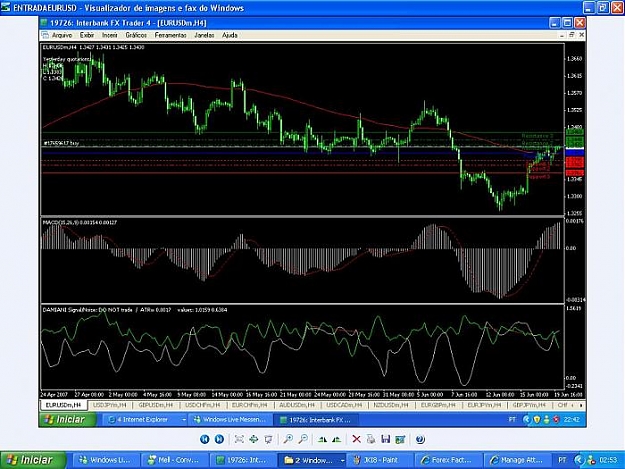Switch to the EURJPYm,H4 chart tab

484,405
